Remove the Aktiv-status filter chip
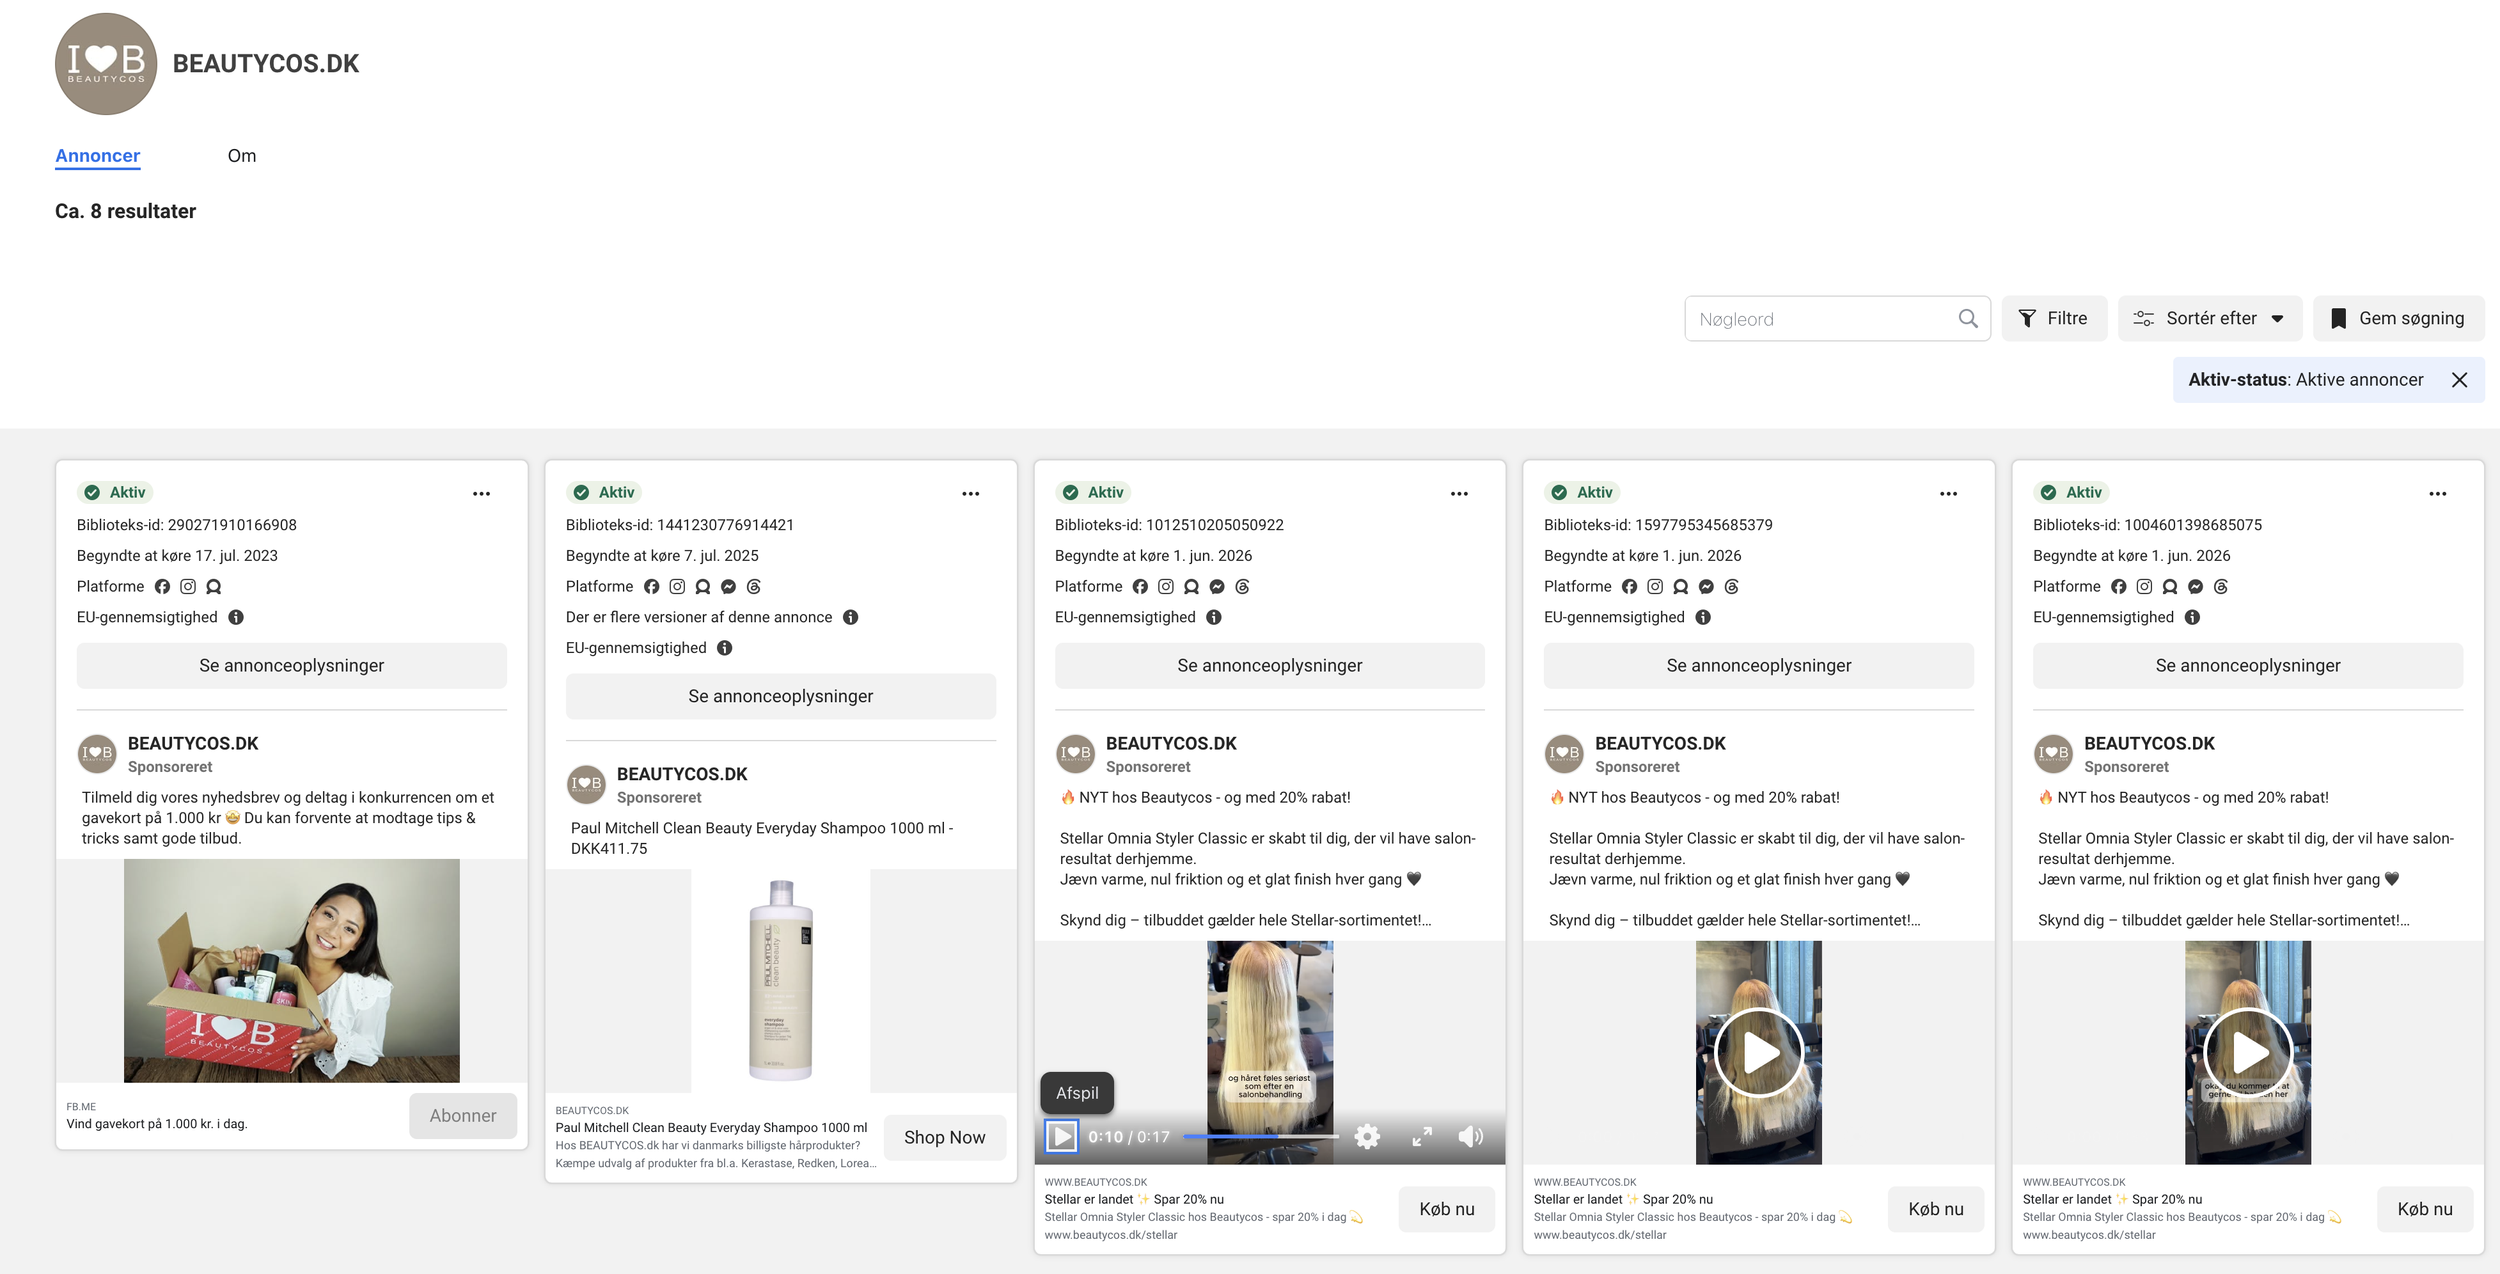 click(x=2459, y=380)
